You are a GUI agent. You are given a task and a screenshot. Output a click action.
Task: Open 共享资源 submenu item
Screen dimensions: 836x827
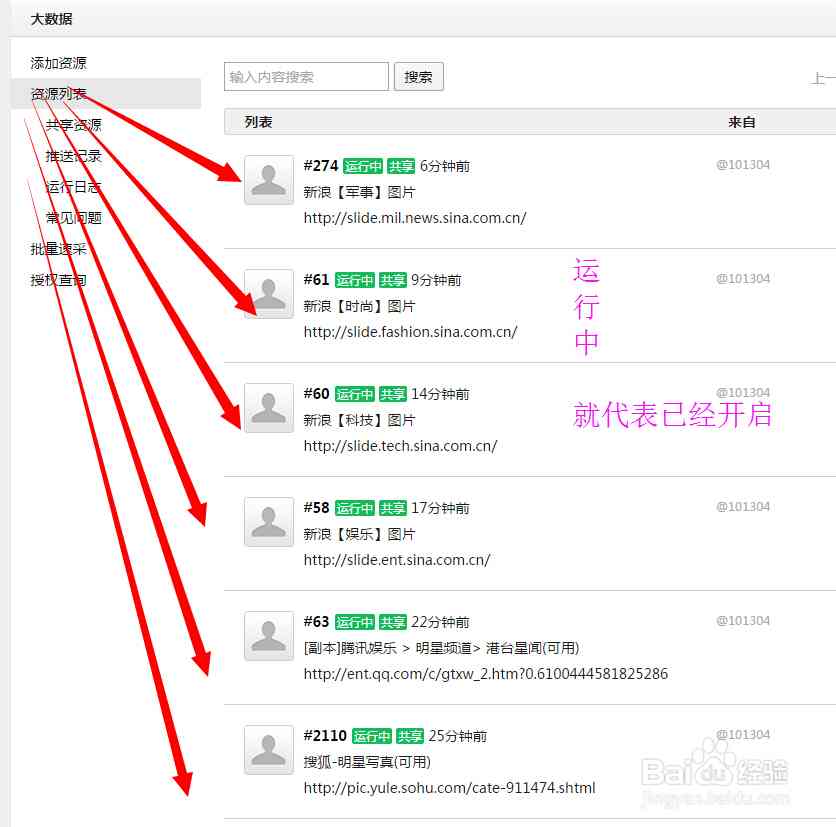[x=73, y=125]
